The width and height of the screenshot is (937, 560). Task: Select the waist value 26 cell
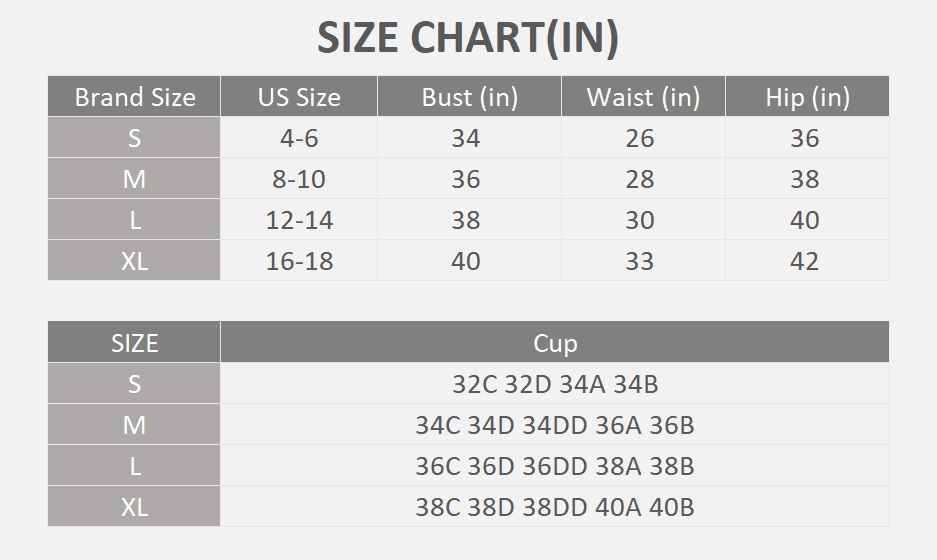[x=640, y=138]
